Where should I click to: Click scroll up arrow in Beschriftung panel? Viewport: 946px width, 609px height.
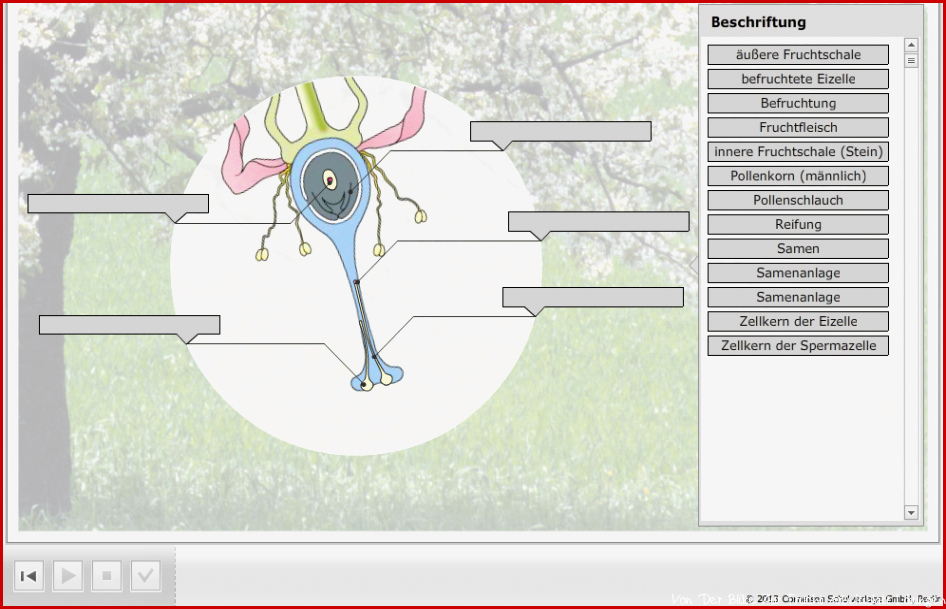pos(911,45)
